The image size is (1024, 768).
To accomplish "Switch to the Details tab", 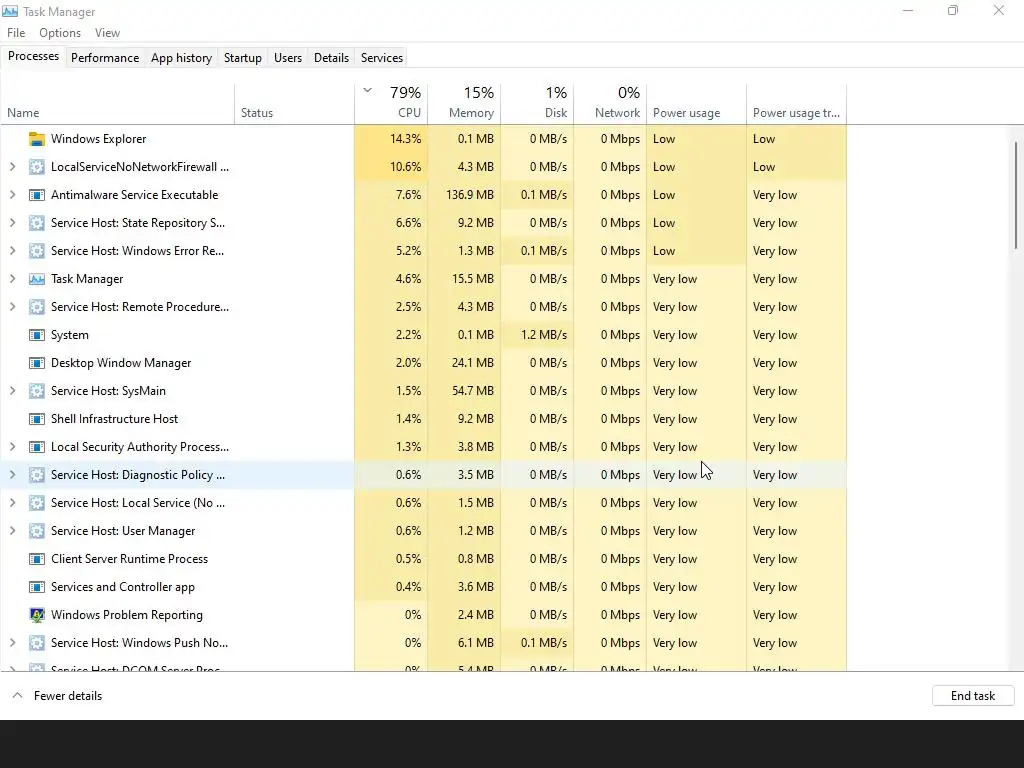I will 331,58.
